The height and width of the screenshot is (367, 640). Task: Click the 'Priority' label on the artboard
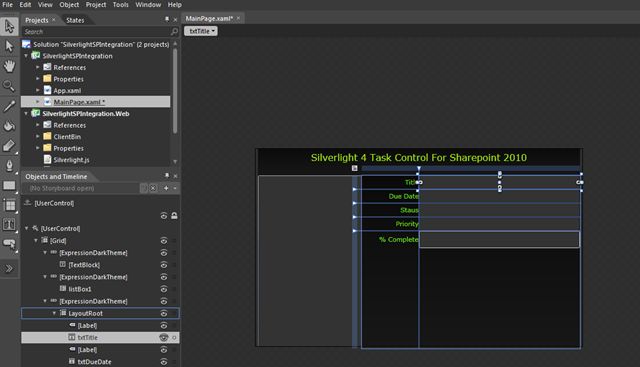tap(407, 224)
